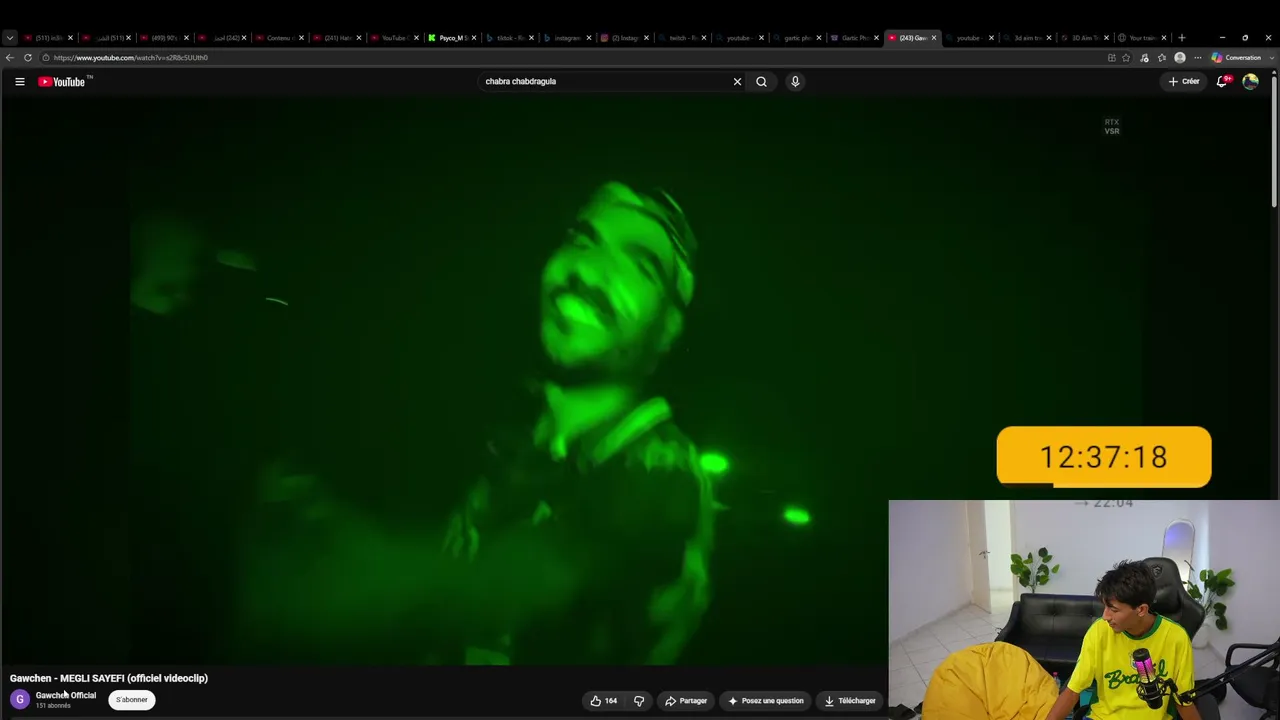This screenshot has height=720, width=1280.
Task: Open the music note media control icon
Action: point(1145,58)
